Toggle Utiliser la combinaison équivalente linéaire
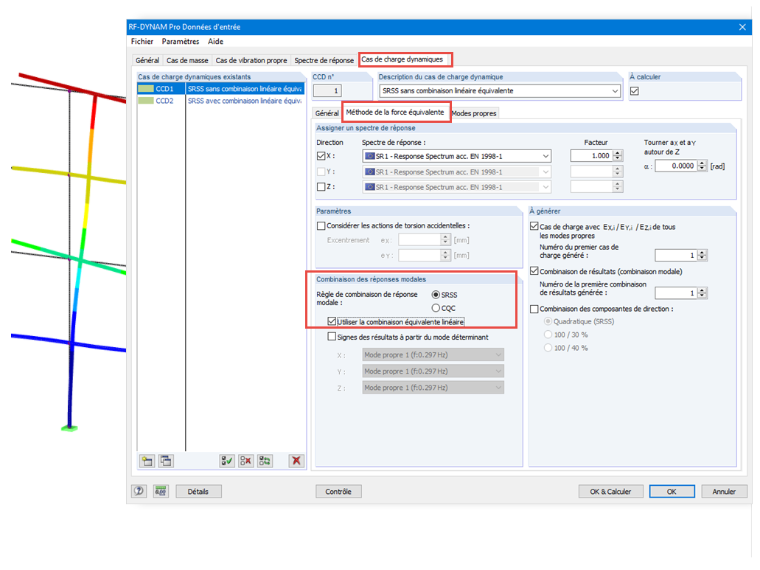Image resolution: width=760 pixels, height=570 pixels. (x=332, y=321)
